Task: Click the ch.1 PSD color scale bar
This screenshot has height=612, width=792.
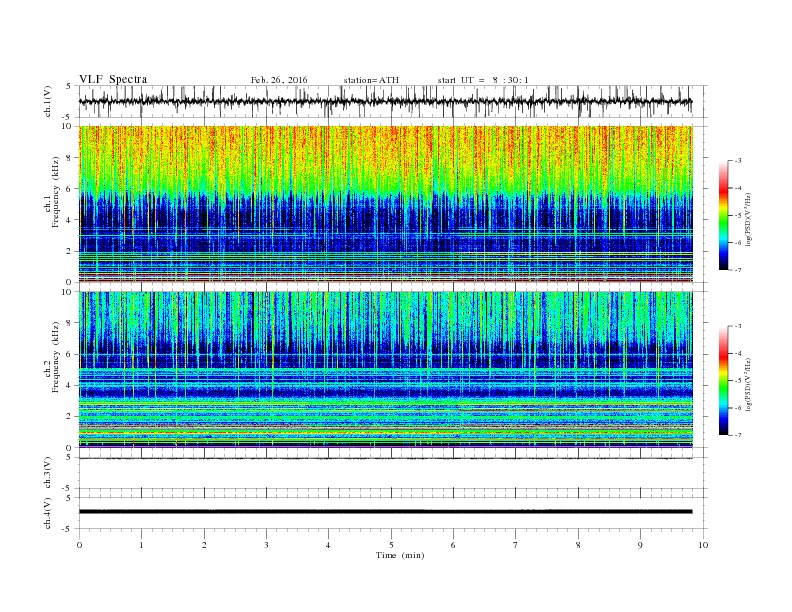Action: coord(724,215)
